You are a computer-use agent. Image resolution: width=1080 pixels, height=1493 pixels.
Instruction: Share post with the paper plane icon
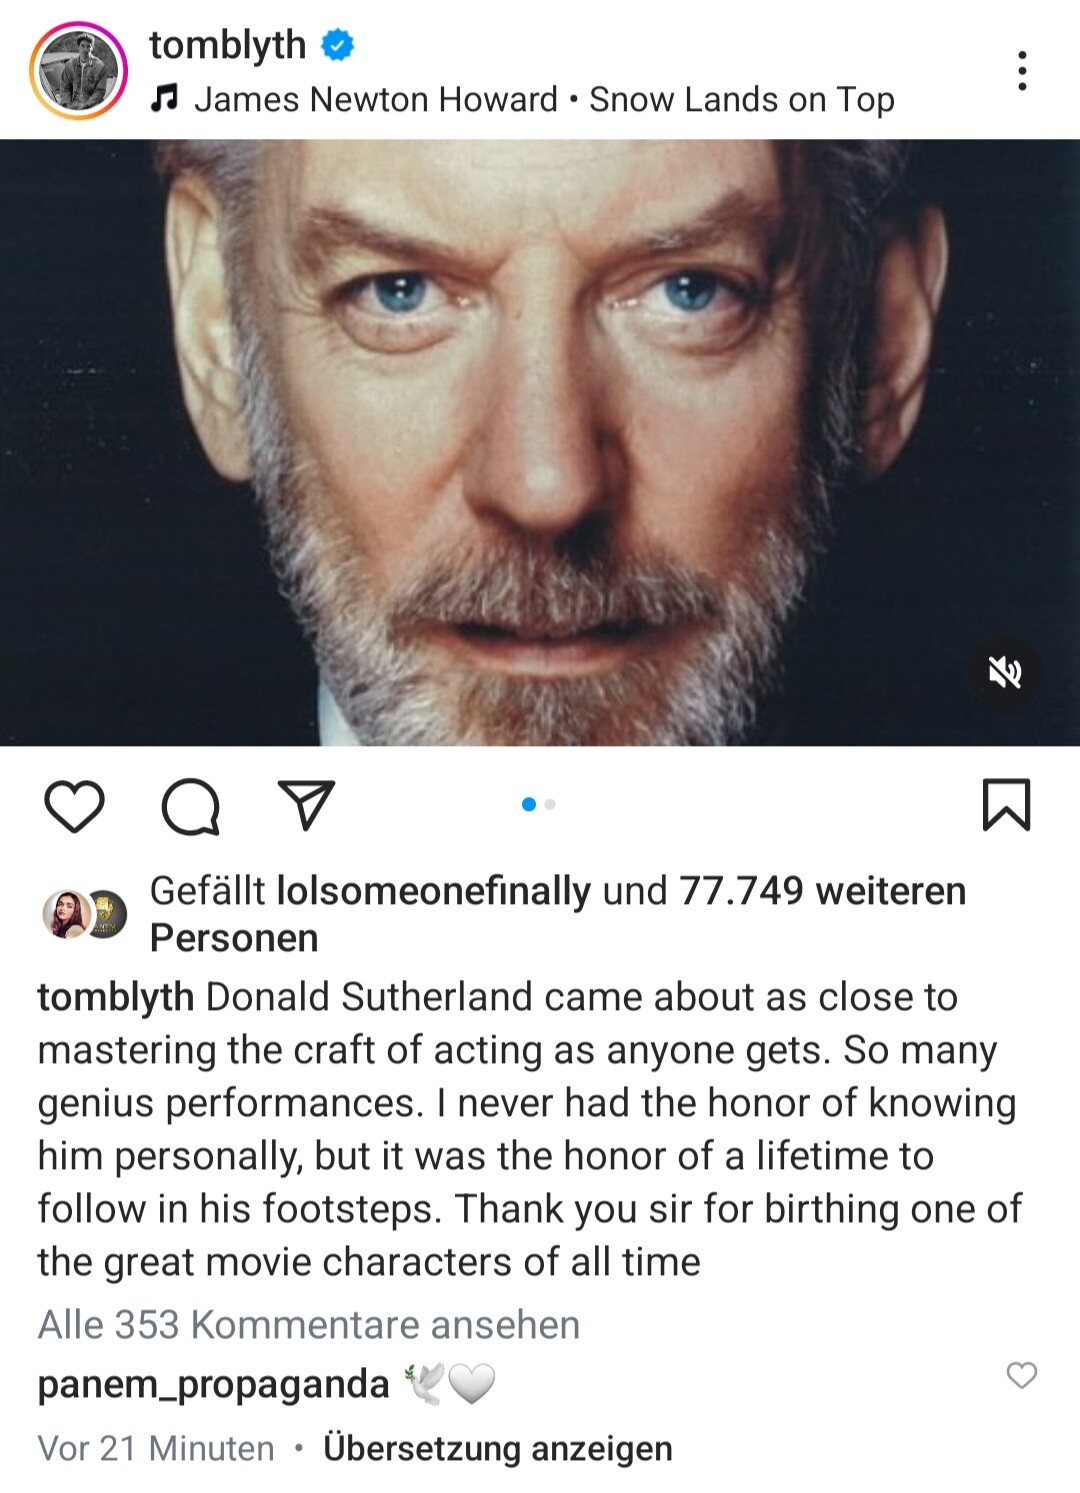305,805
